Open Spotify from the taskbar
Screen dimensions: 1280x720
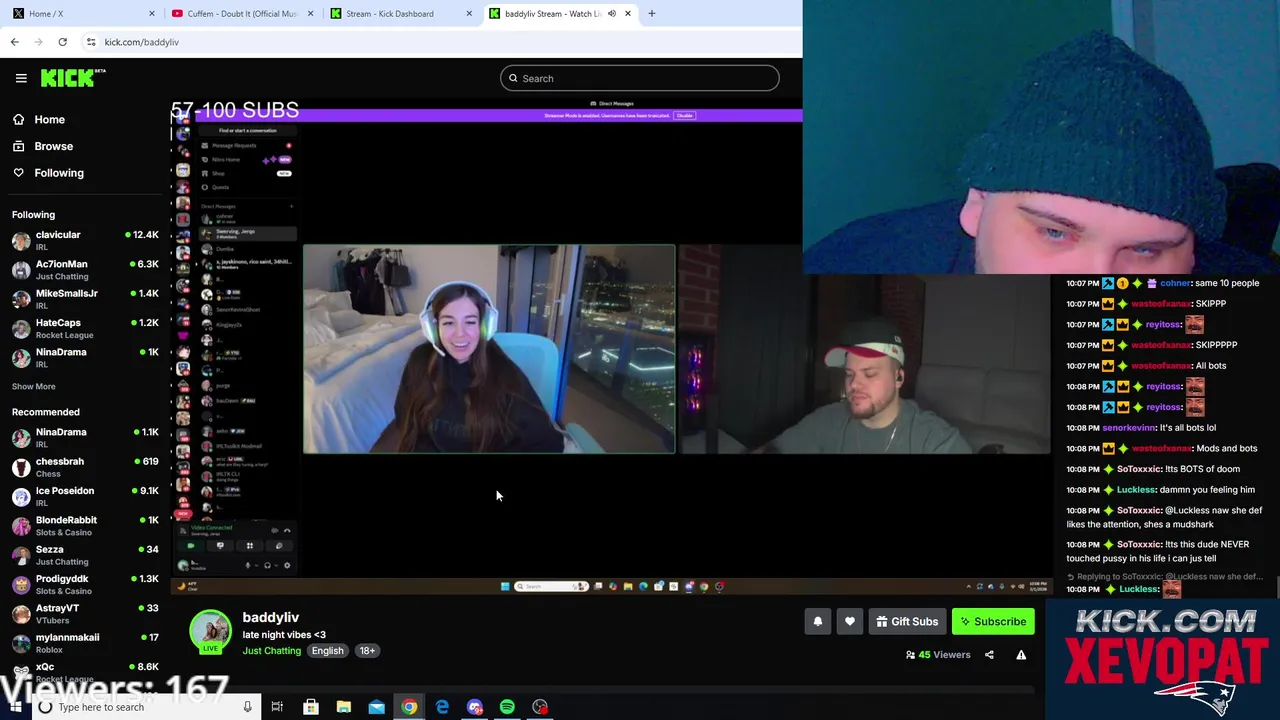(x=507, y=707)
